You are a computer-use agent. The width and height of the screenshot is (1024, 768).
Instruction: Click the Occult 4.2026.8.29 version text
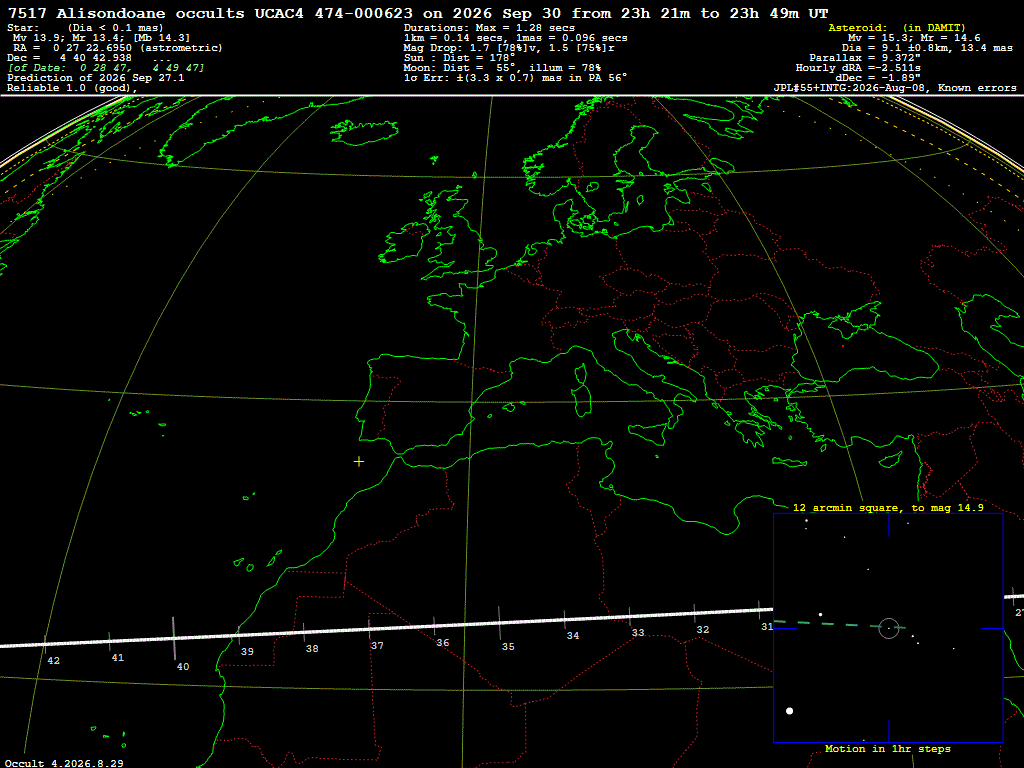pyautogui.click(x=64, y=763)
